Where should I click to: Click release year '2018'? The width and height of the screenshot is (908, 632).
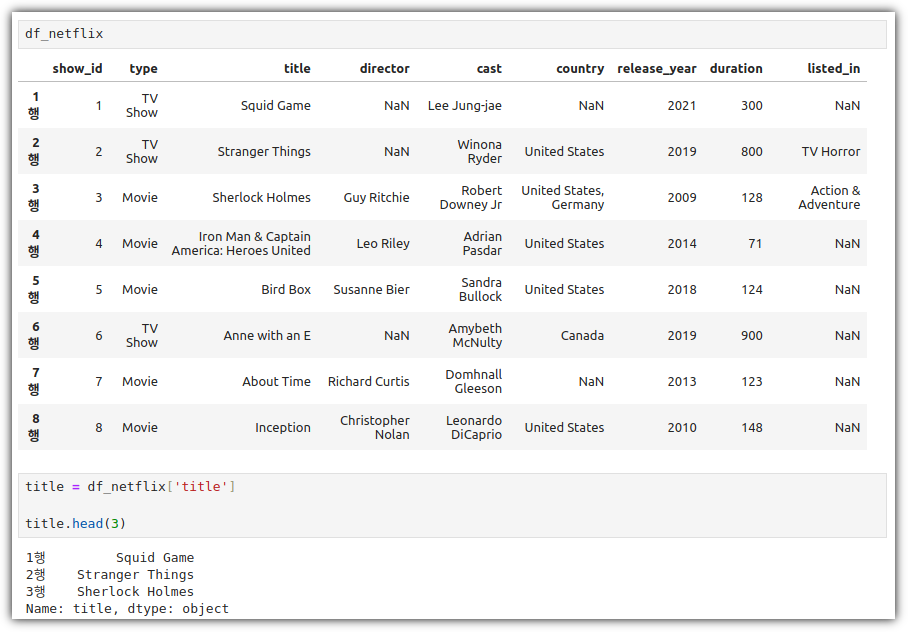682,290
